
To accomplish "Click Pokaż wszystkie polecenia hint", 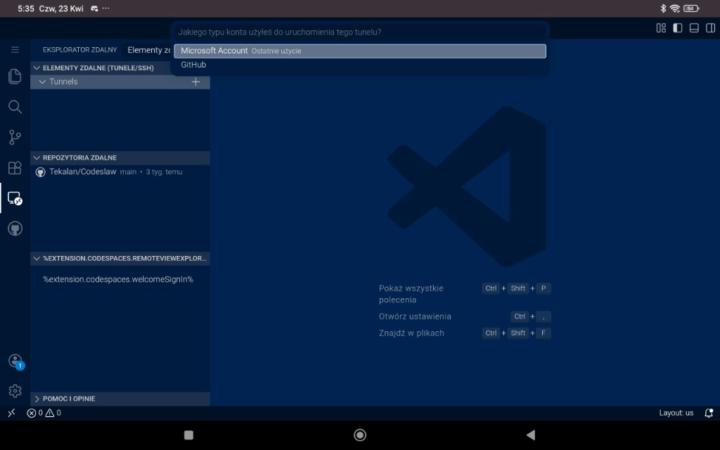I will [x=411, y=294].
